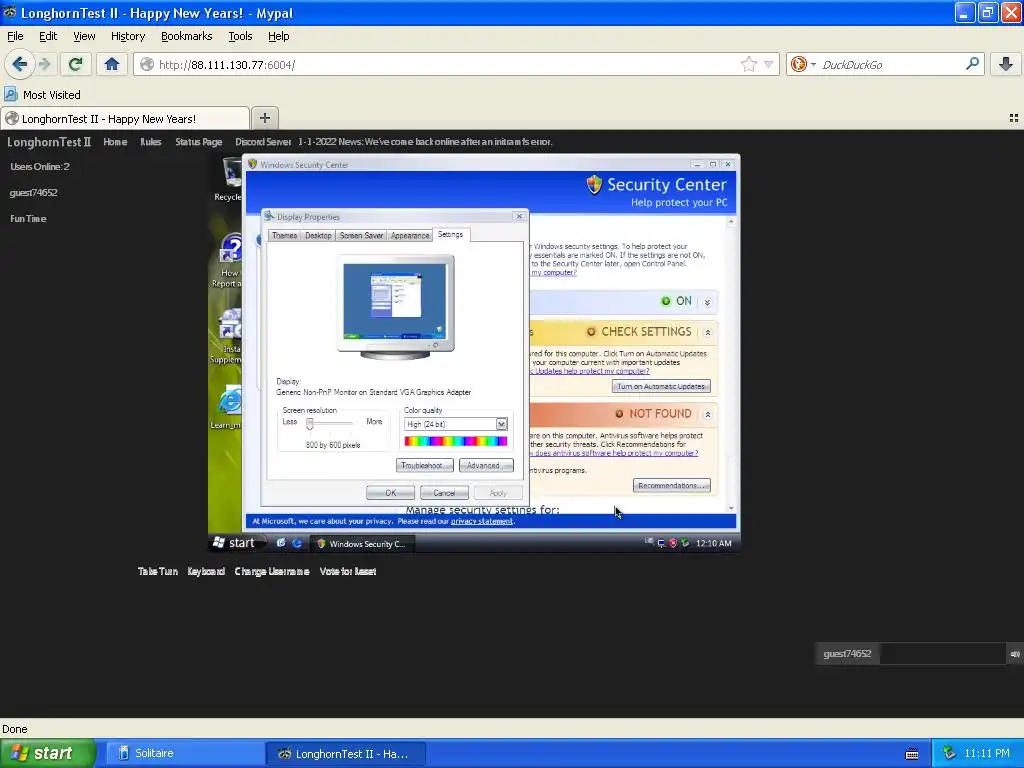
Task: Click the chat message input field
Action: click(x=943, y=654)
